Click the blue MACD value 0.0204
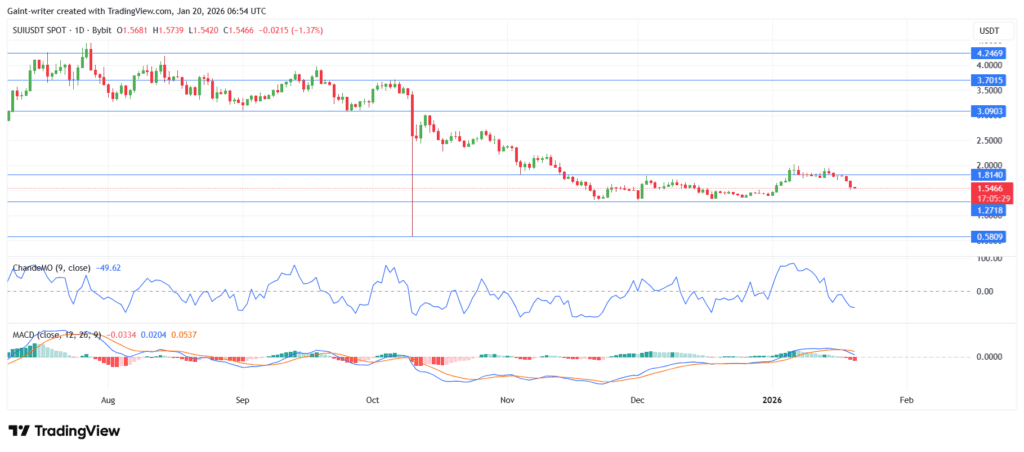This screenshot has height=452, width=1024. (154, 335)
